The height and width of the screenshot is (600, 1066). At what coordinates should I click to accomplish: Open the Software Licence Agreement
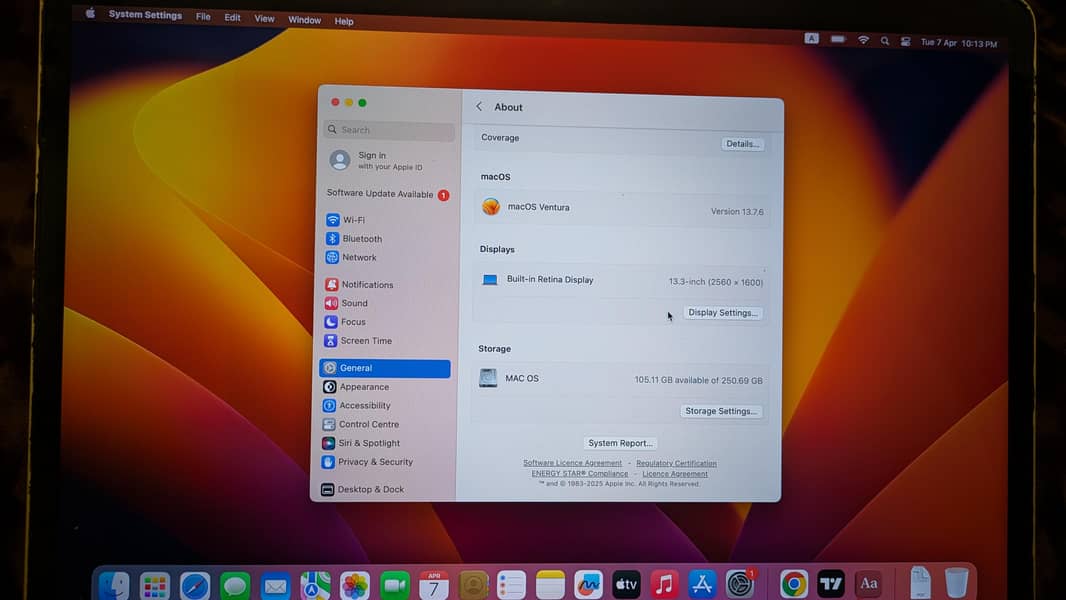pyautogui.click(x=572, y=463)
